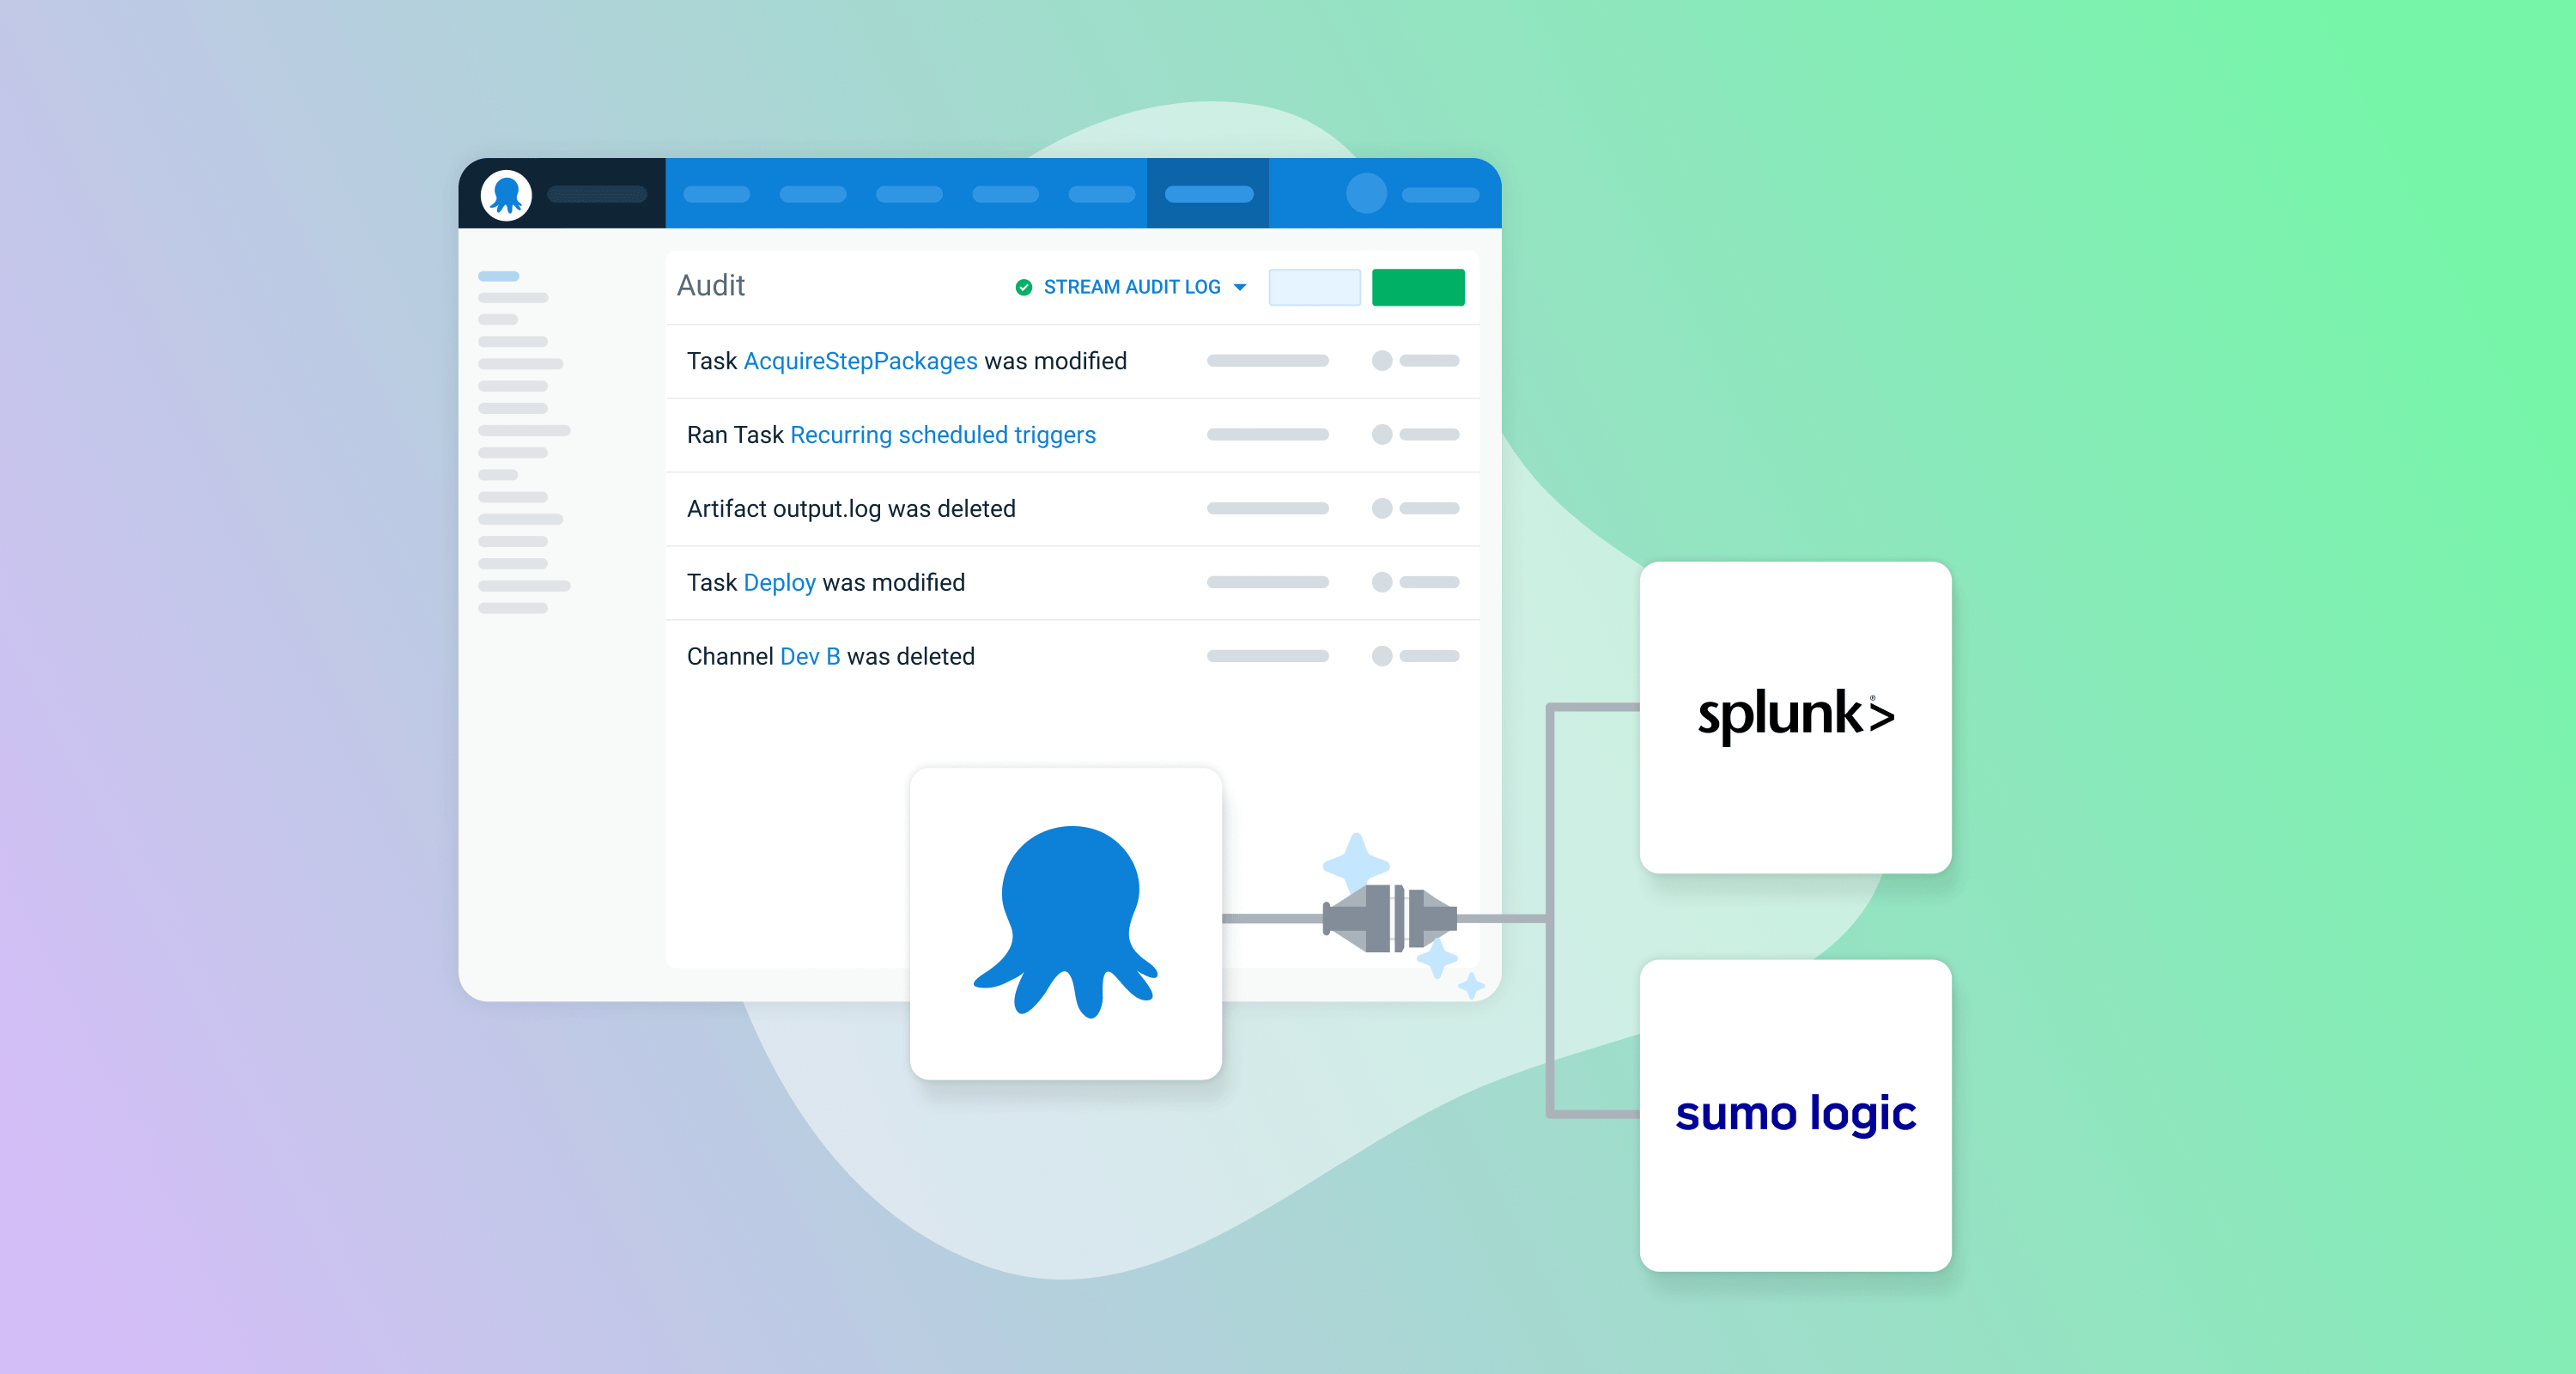The height and width of the screenshot is (1374, 2576).
Task: Click the Audit tab label
Action: point(712,285)
